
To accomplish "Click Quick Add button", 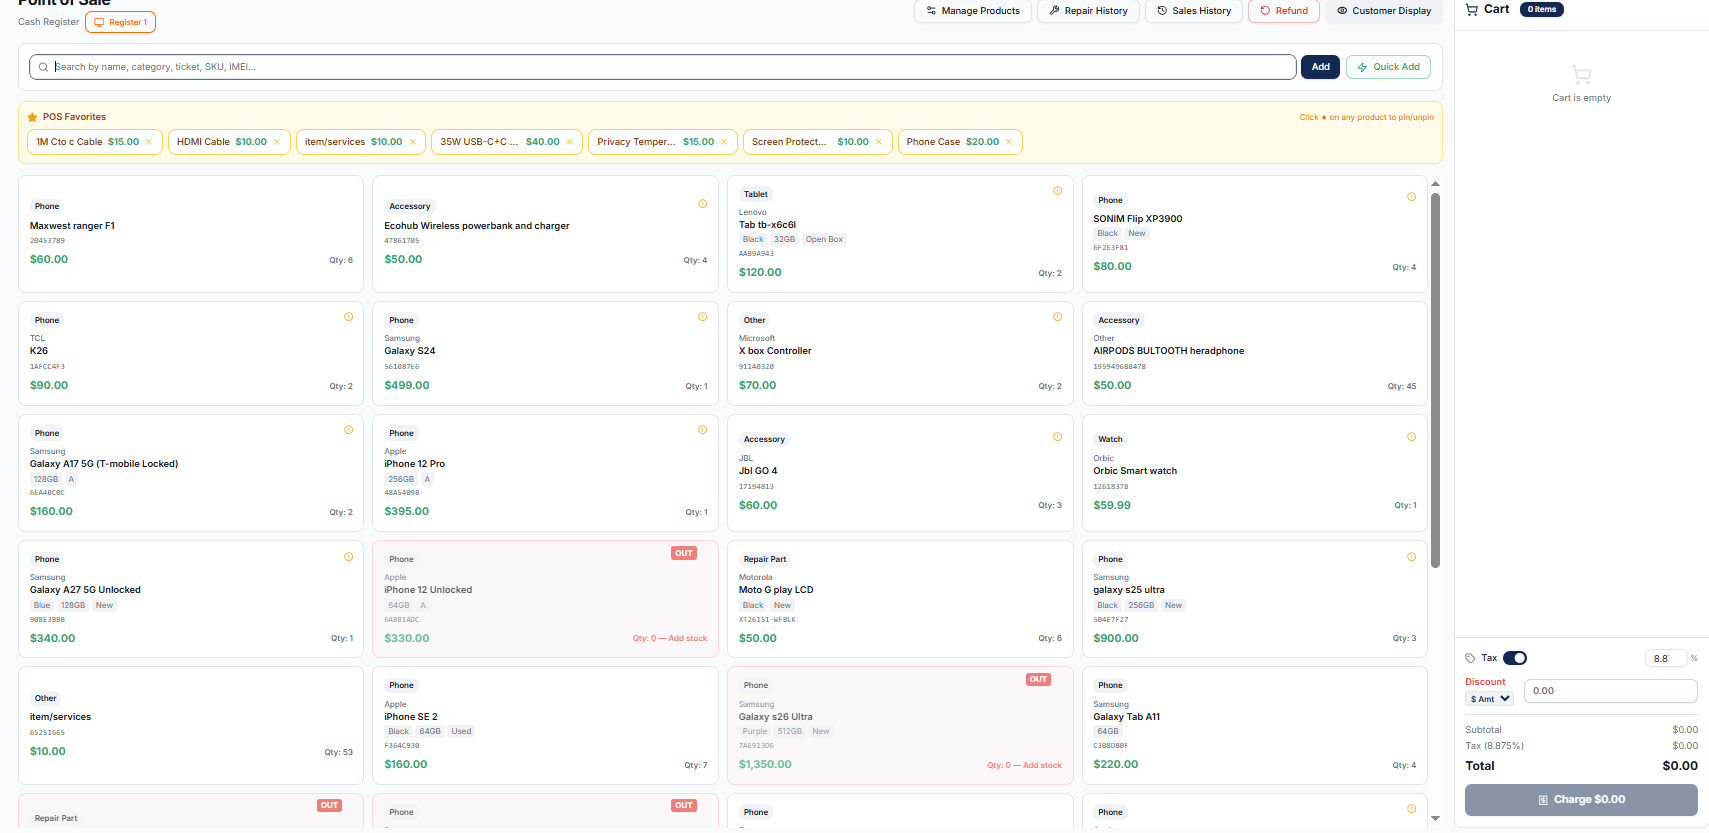I will [x=1388, y=67].
